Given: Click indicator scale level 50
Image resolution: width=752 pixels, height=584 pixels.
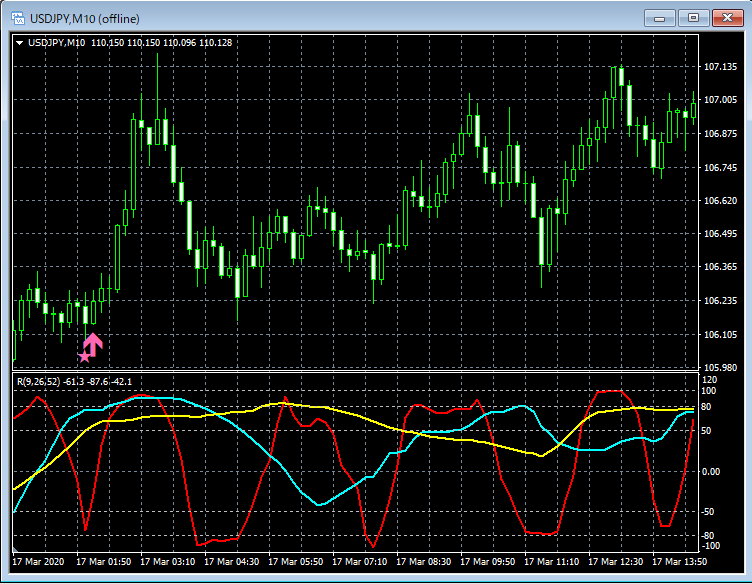Looking at the screenshot, I should tap(707, 431).
